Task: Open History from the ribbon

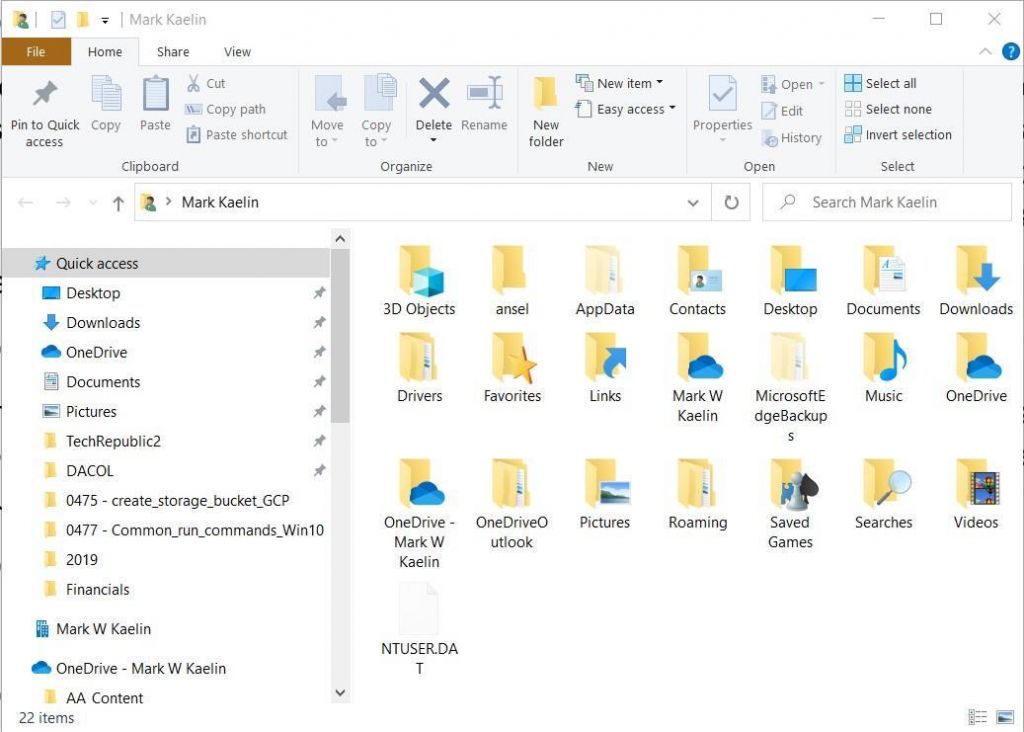Action: pos(793,138)
